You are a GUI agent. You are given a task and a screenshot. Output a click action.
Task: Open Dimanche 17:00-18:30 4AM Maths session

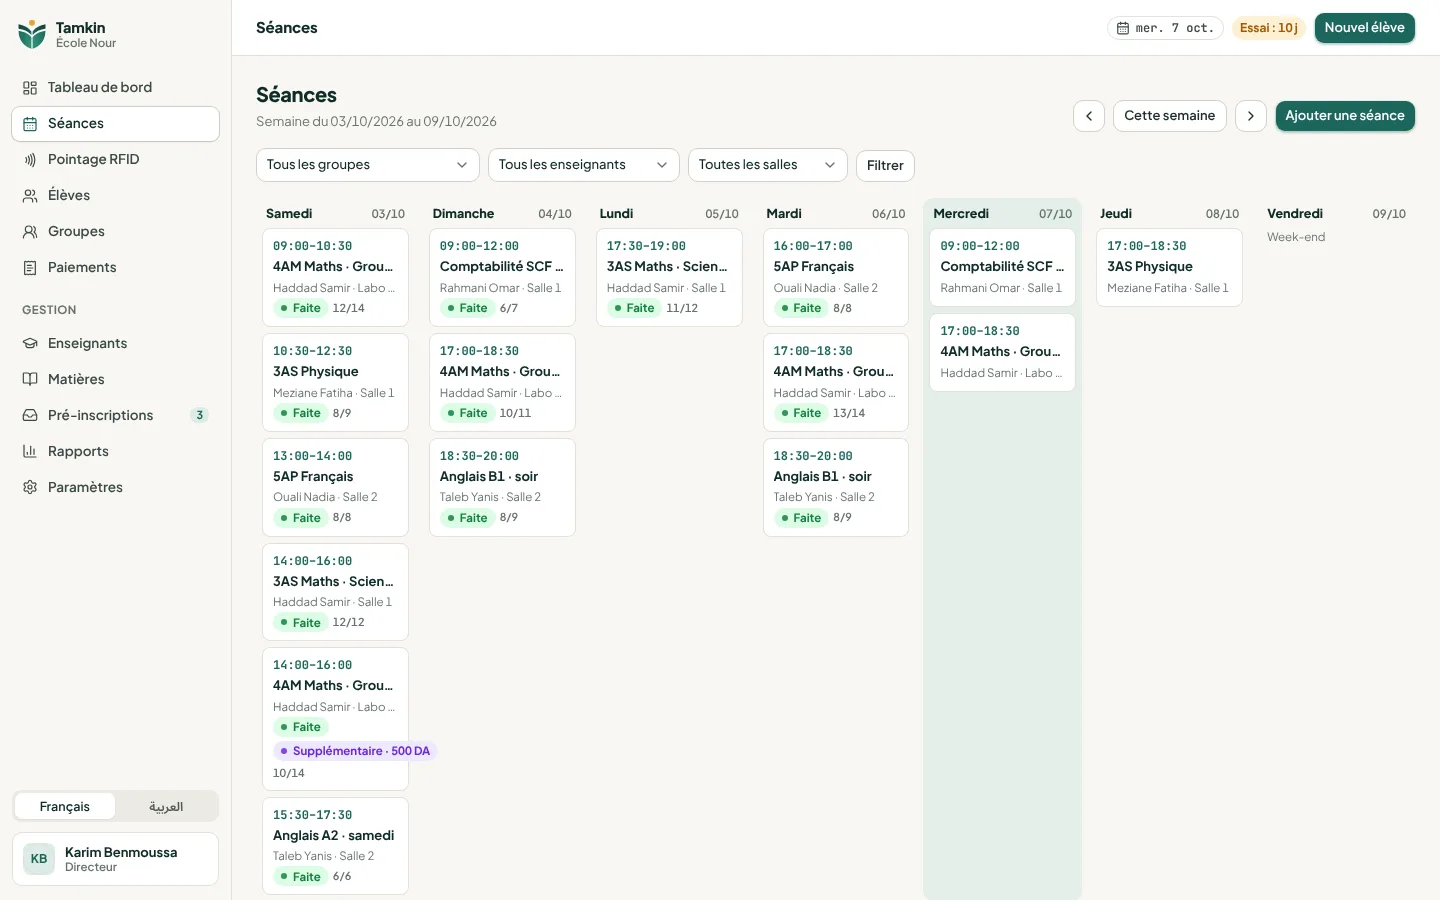tap(502, 382)
